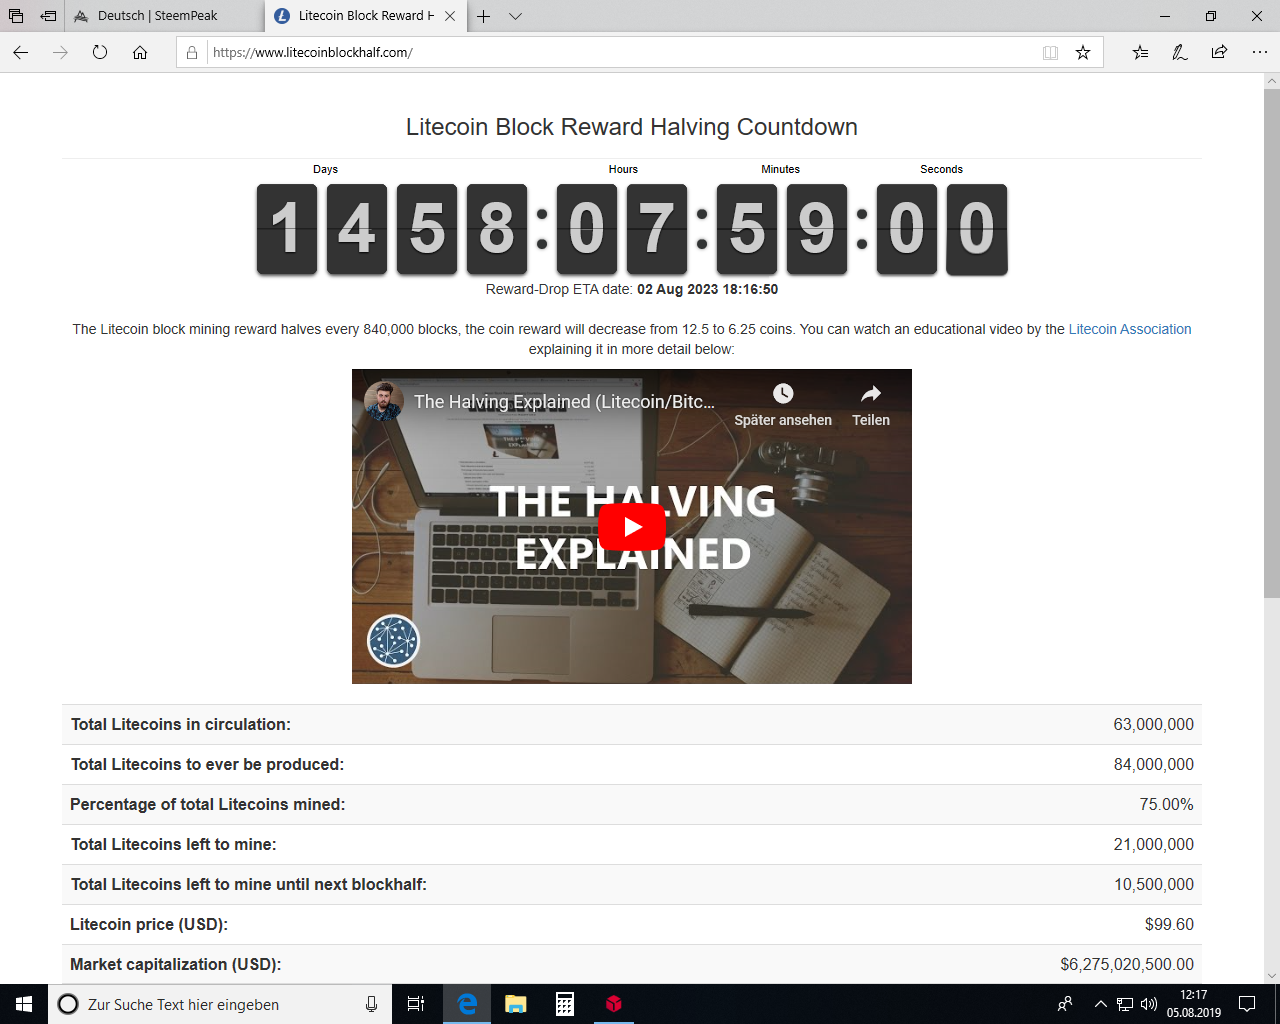Click the page scrollbar up arrow
This screenshot has width=1280, height=1024.
click(1271, 81)
